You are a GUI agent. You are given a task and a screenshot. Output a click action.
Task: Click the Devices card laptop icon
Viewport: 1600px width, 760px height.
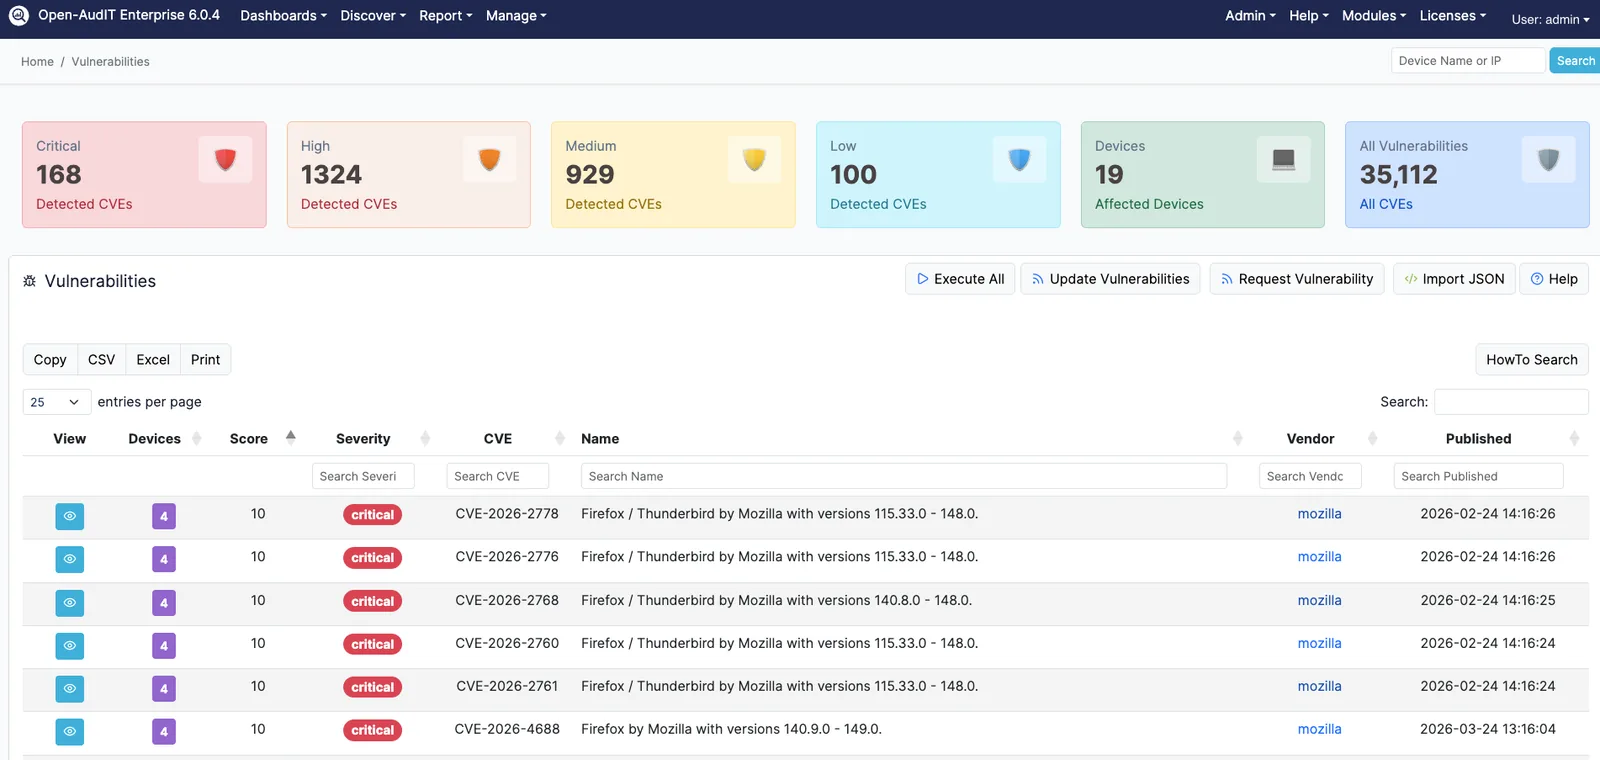coord(1283,160)
